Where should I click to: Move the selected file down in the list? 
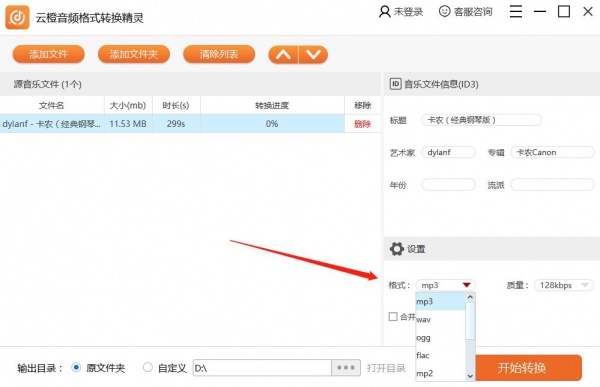point(313,55)
